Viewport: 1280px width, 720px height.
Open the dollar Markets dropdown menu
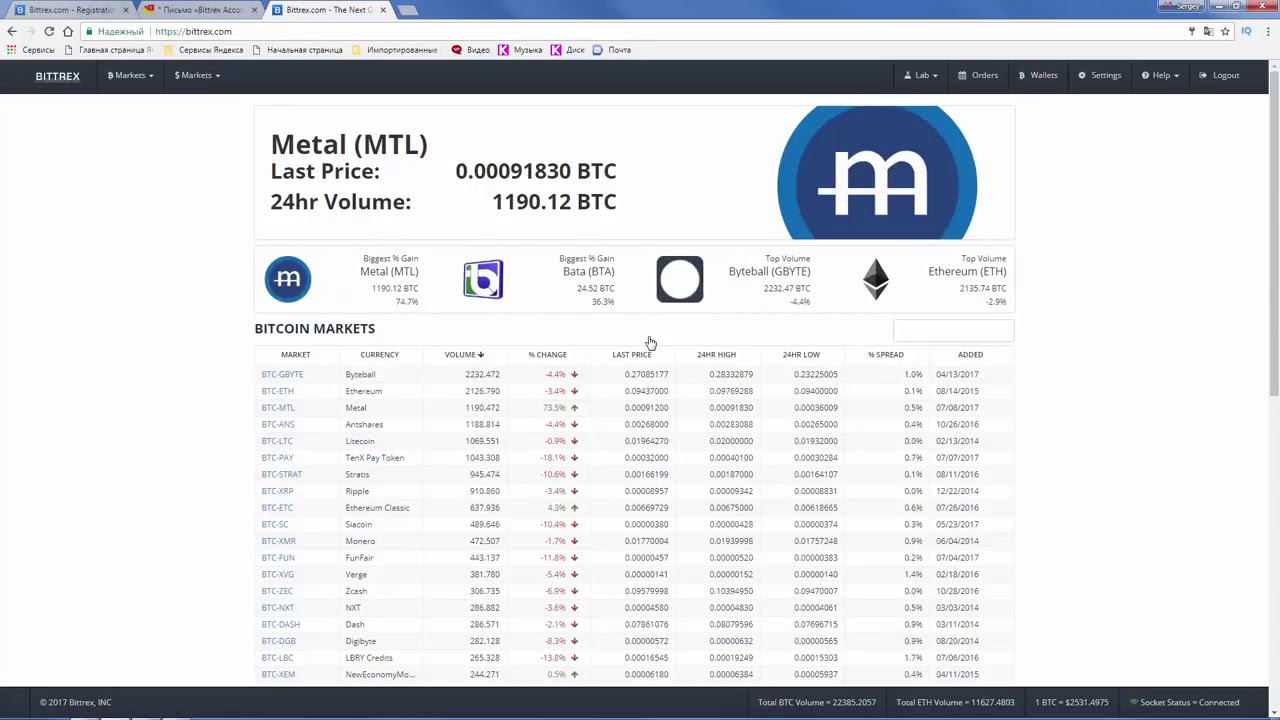[x=197, y=75]
